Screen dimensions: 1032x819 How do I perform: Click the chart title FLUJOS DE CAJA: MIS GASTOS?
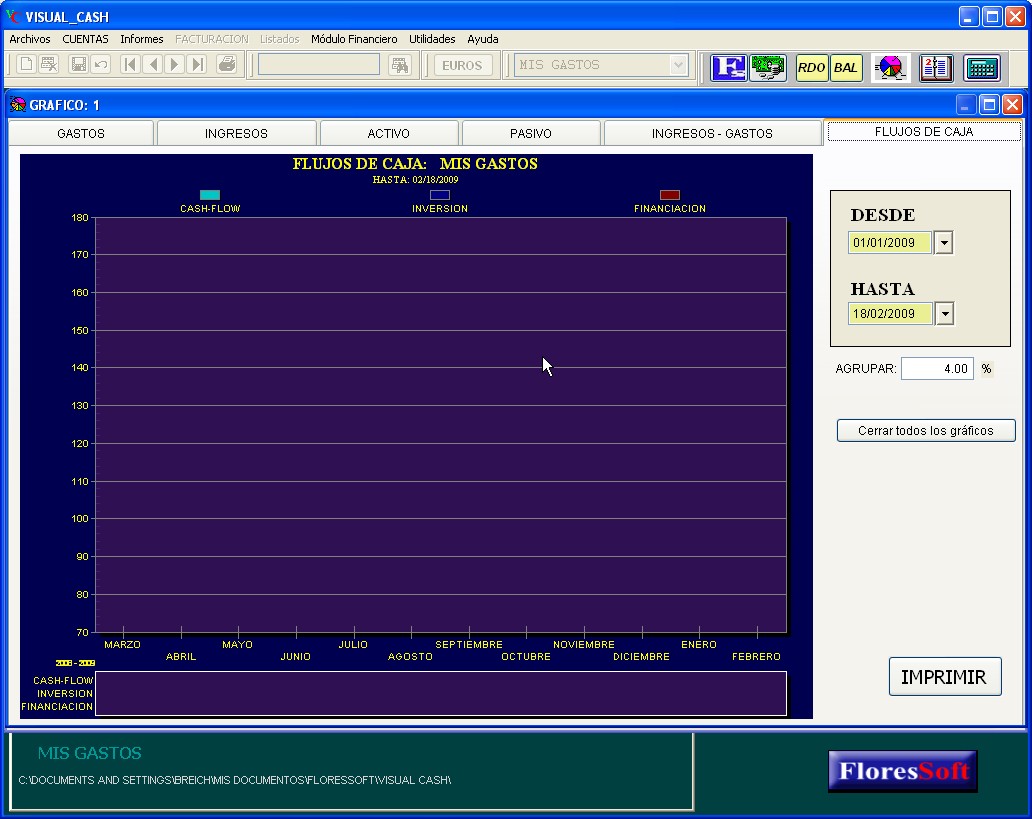click(x=415, y=164)
